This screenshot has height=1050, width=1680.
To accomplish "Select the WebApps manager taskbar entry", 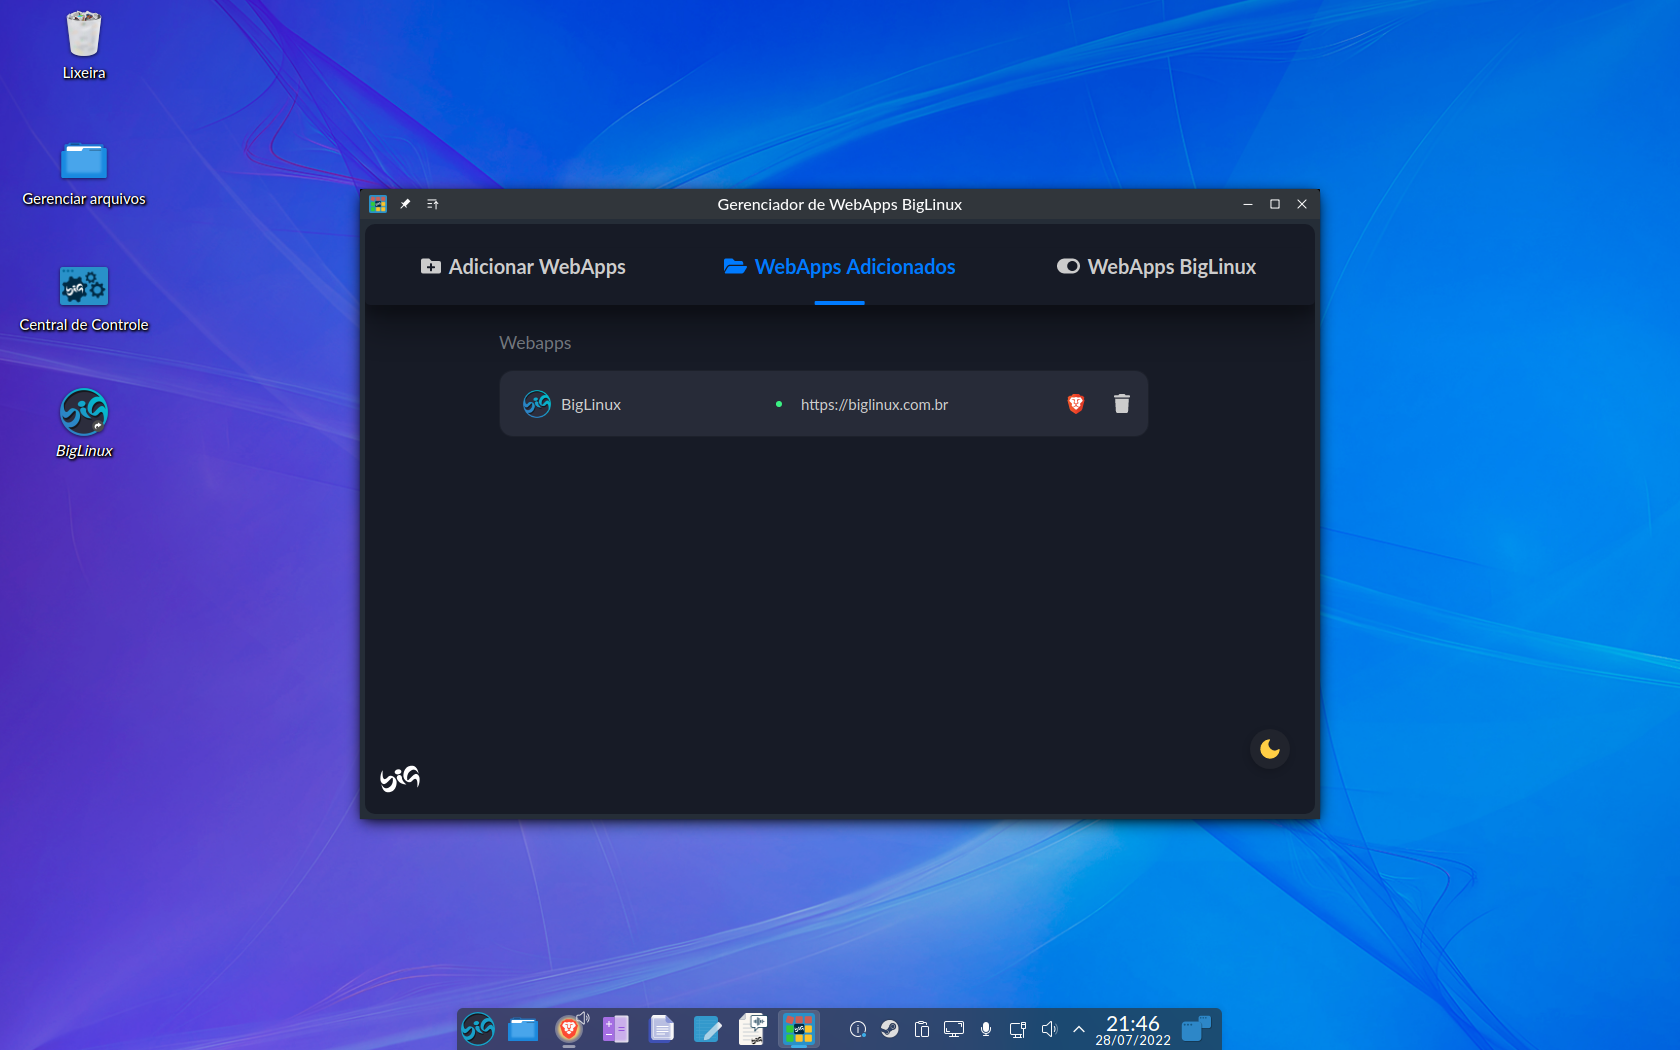I will click(x=798, y=1029).
